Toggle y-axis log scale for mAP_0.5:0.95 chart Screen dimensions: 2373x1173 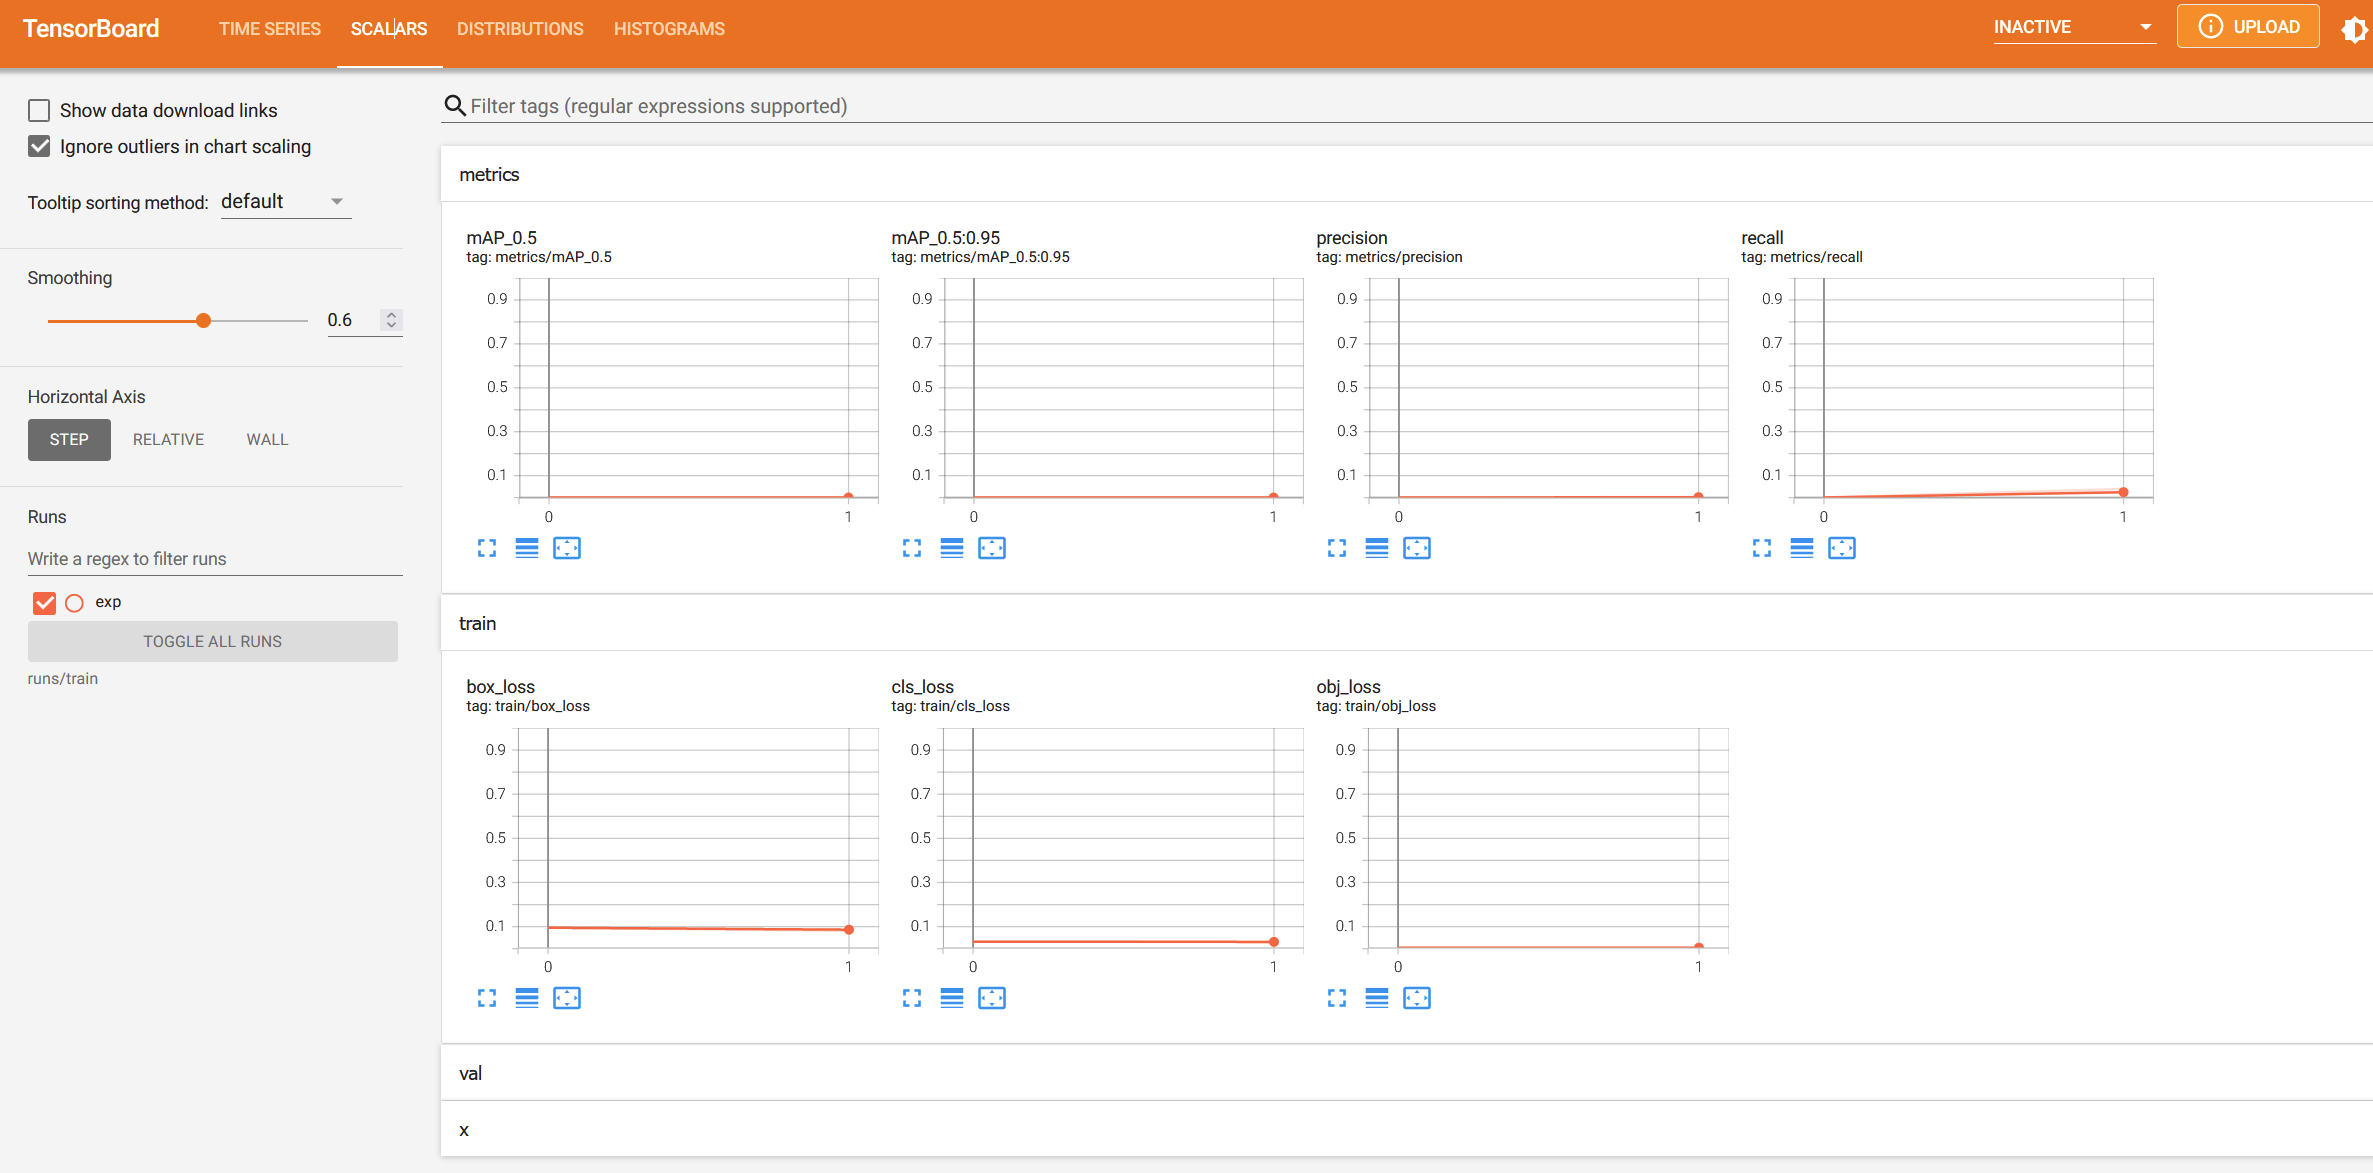tap(952, 548)
